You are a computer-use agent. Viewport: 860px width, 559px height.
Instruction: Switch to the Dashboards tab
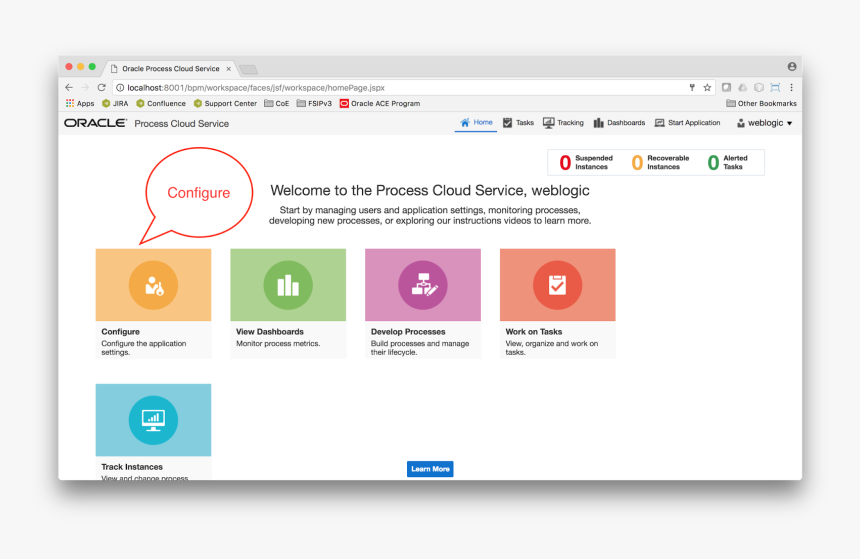tap(619, 122)
